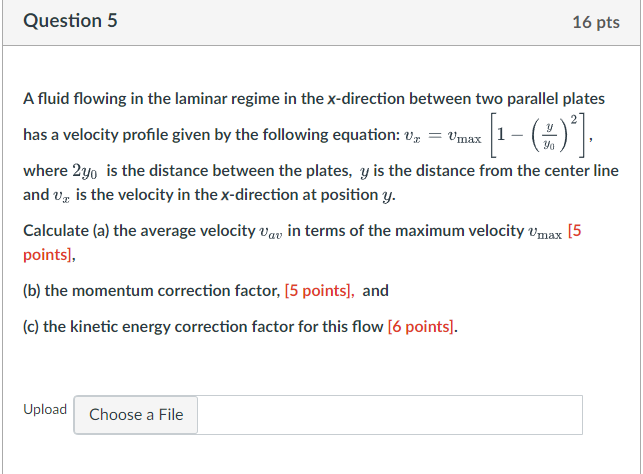643x474 pixels.
Task: Click the word and after [5 points],
Action: (x=375, y=291)
